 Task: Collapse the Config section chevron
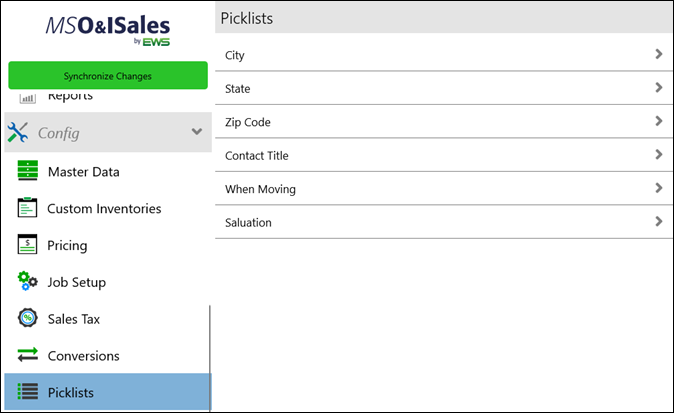(x=196, y=132)
